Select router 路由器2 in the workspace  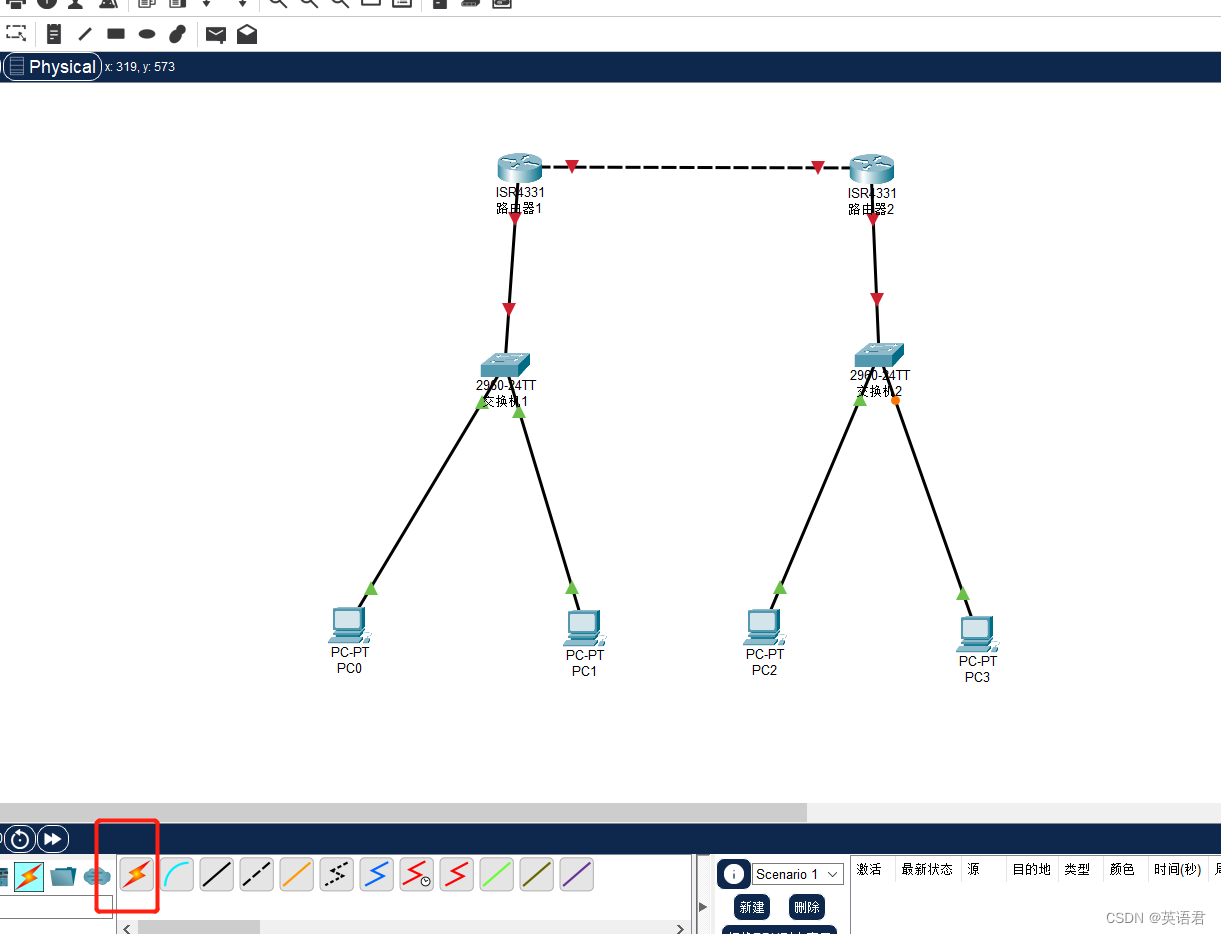pyautogui.click(x=872, y=169)
